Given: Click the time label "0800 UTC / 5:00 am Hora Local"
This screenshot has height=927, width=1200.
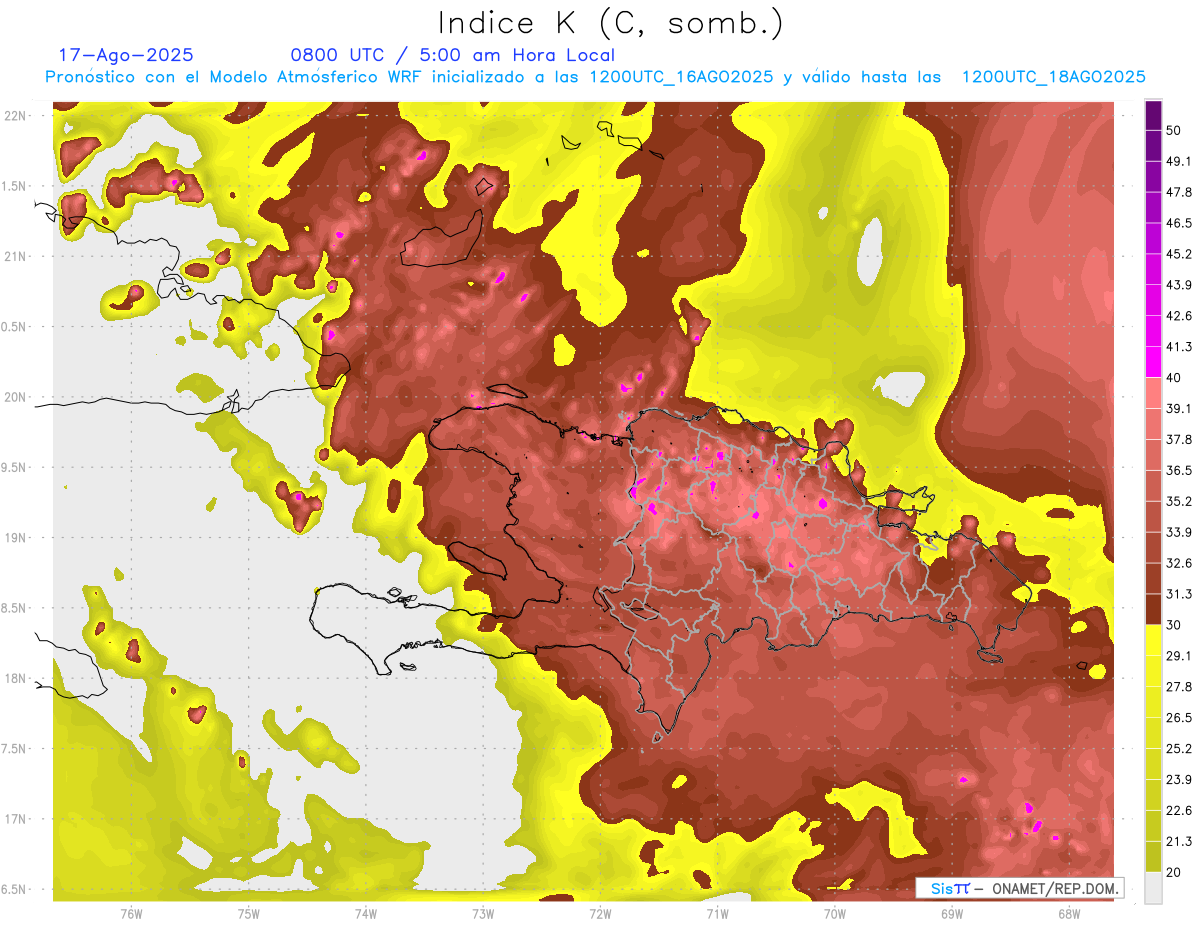Looking at the screenshot, I should click(452, 55).
